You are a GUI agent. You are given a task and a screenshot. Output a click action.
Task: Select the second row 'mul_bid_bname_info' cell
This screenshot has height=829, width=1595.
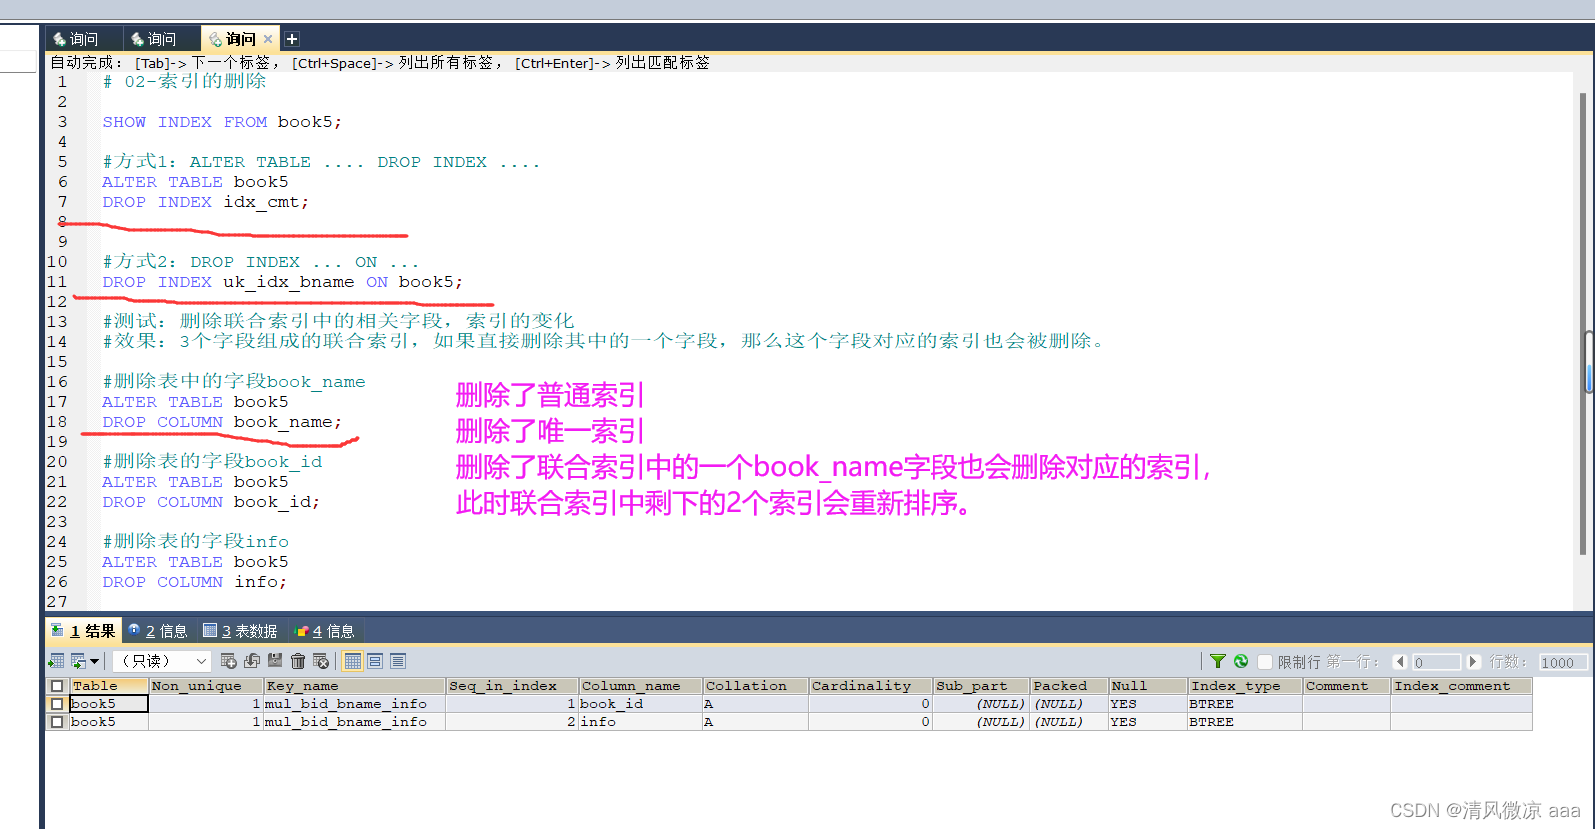(355, 722)
